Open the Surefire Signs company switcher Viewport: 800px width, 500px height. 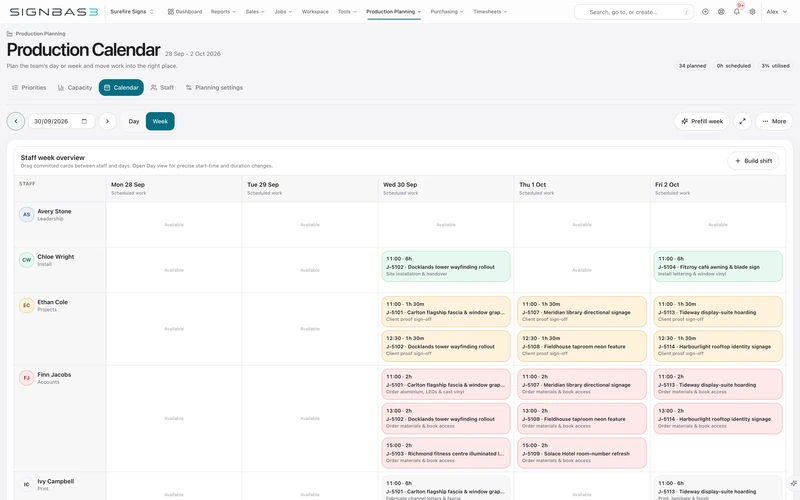point(132,12)
